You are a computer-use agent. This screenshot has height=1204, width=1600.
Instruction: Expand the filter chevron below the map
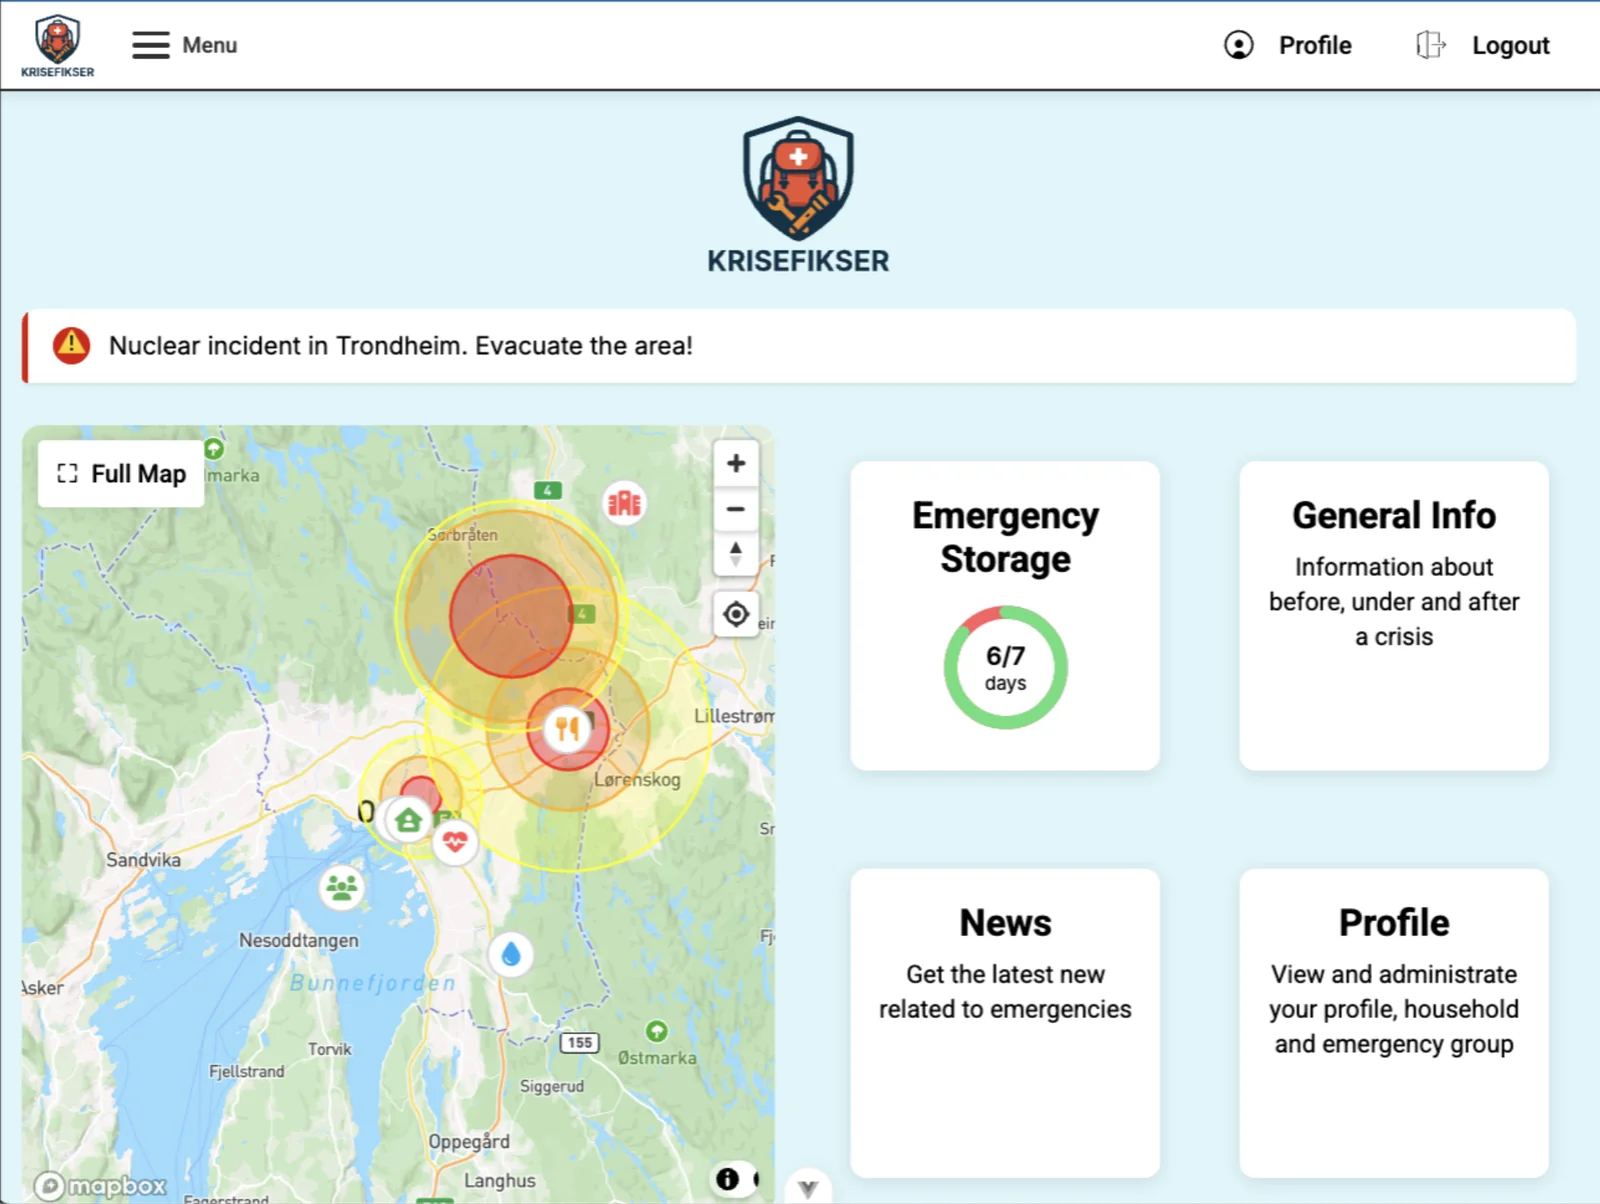[808, 1188]
